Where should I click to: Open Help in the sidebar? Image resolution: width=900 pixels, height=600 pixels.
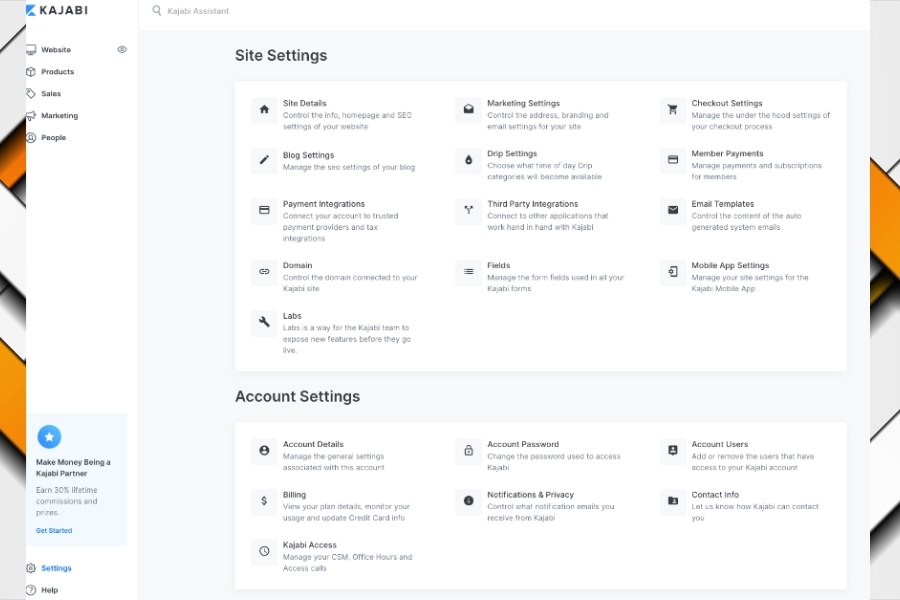49,590
